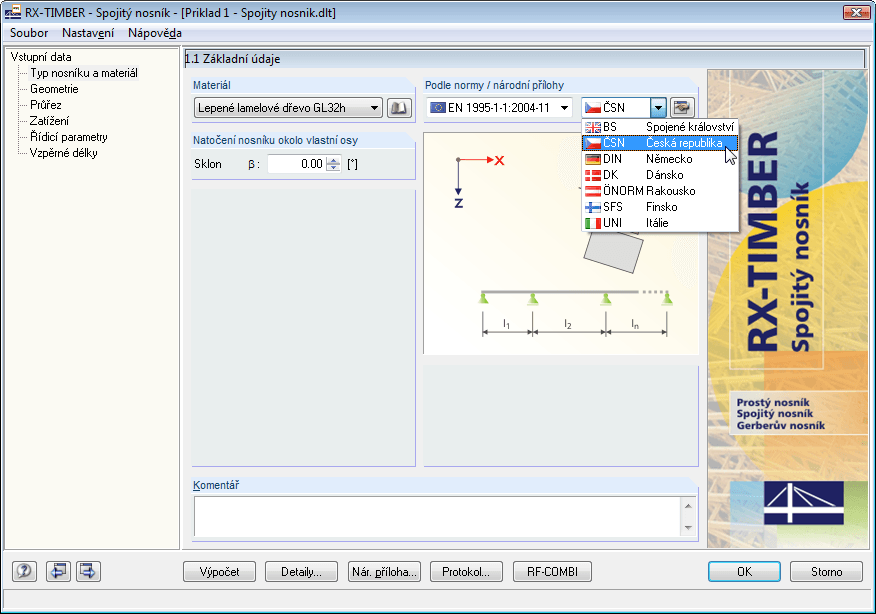
Task: Open Geometrie in the navigation tree
Action: click(54, 89)
